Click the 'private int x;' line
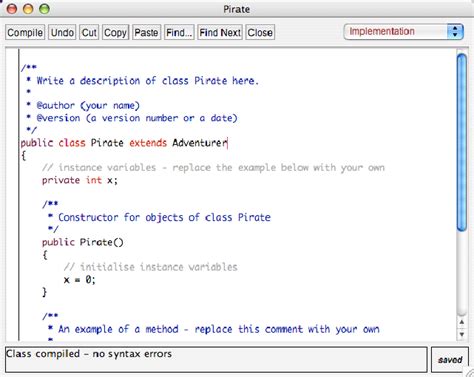Viewport: 474px width, 377px height. [x=80, y=180]
